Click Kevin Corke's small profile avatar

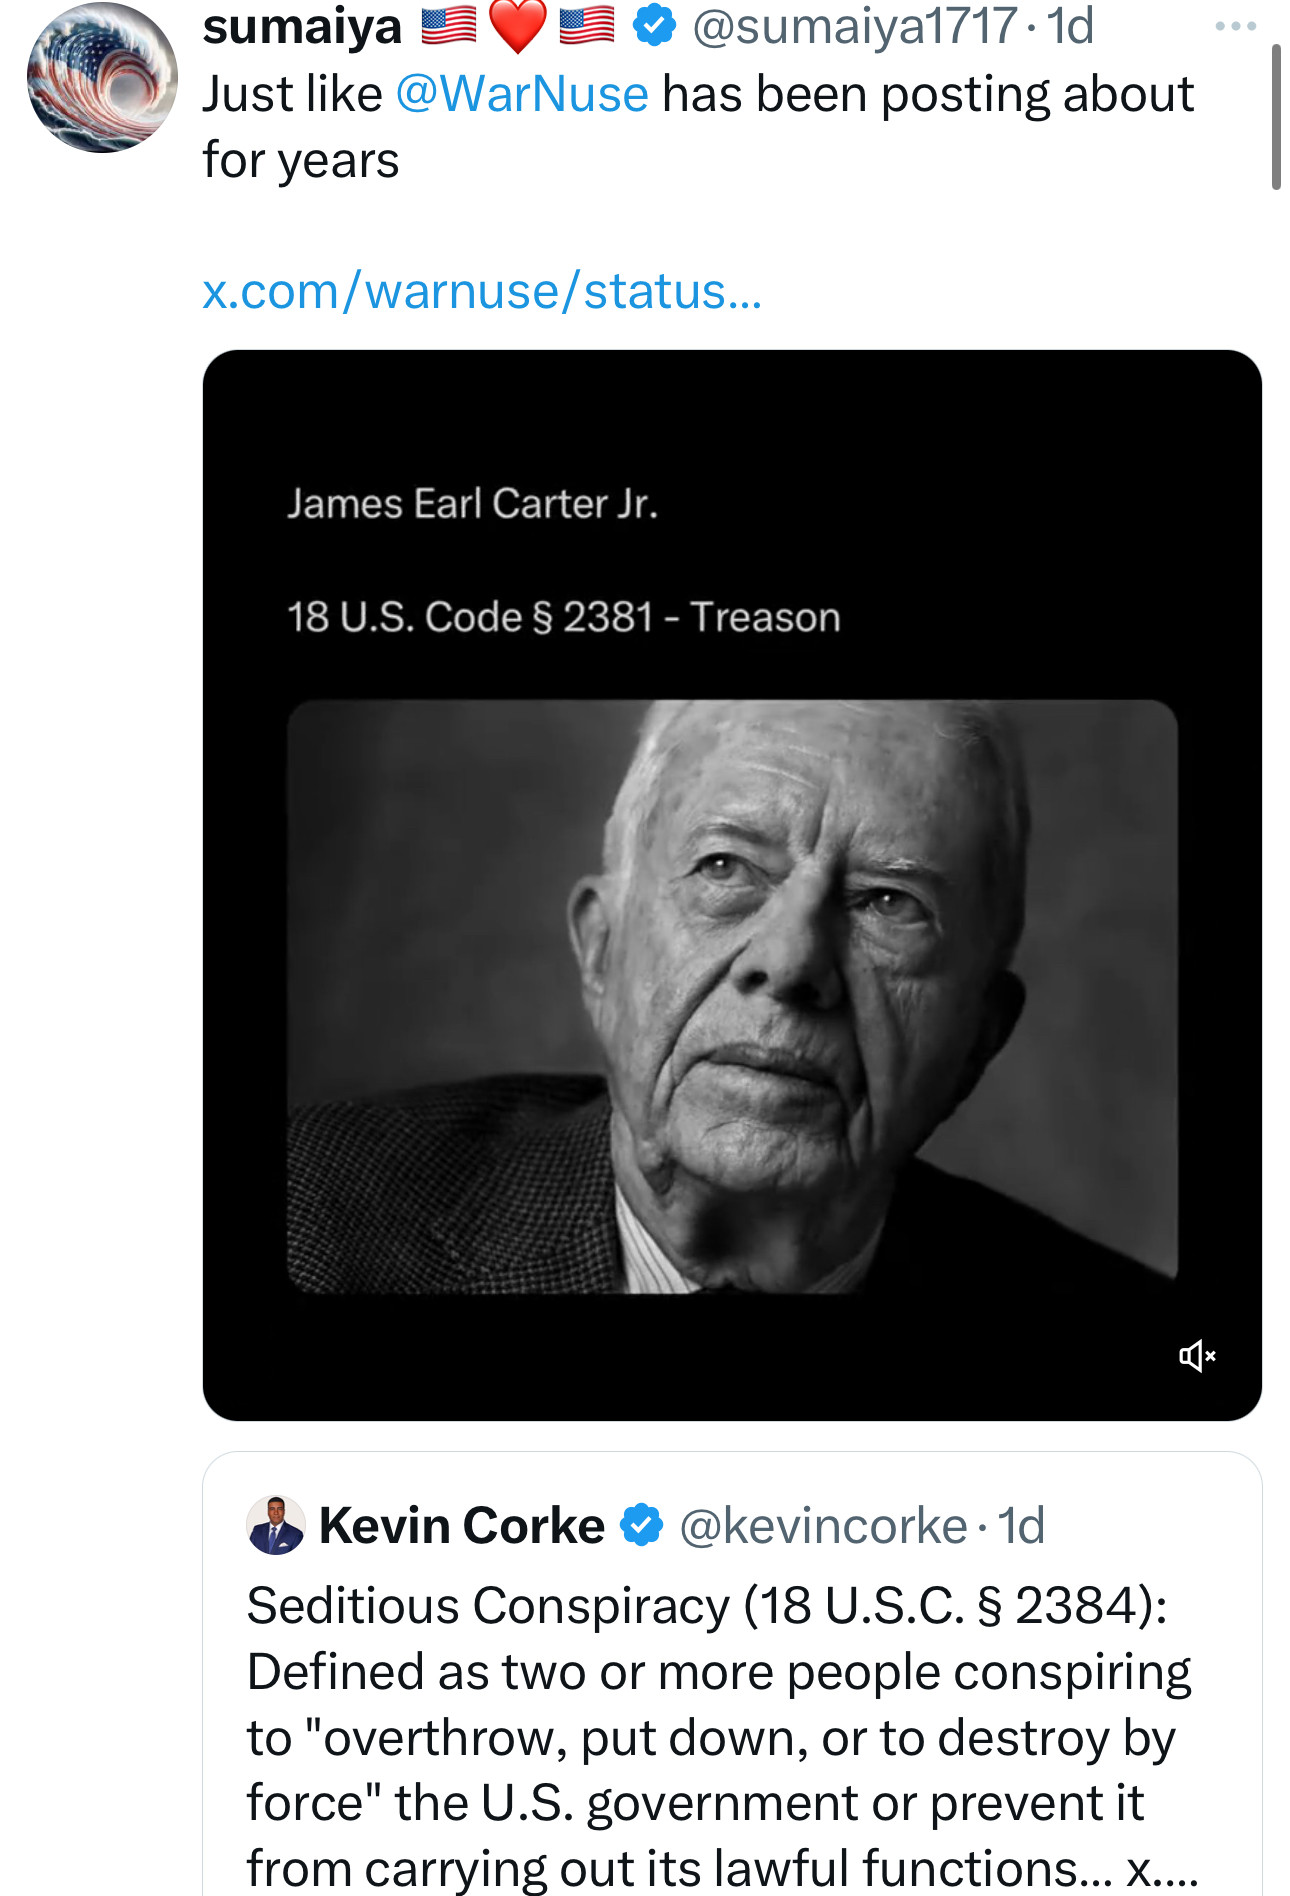tap(275, 1525)
